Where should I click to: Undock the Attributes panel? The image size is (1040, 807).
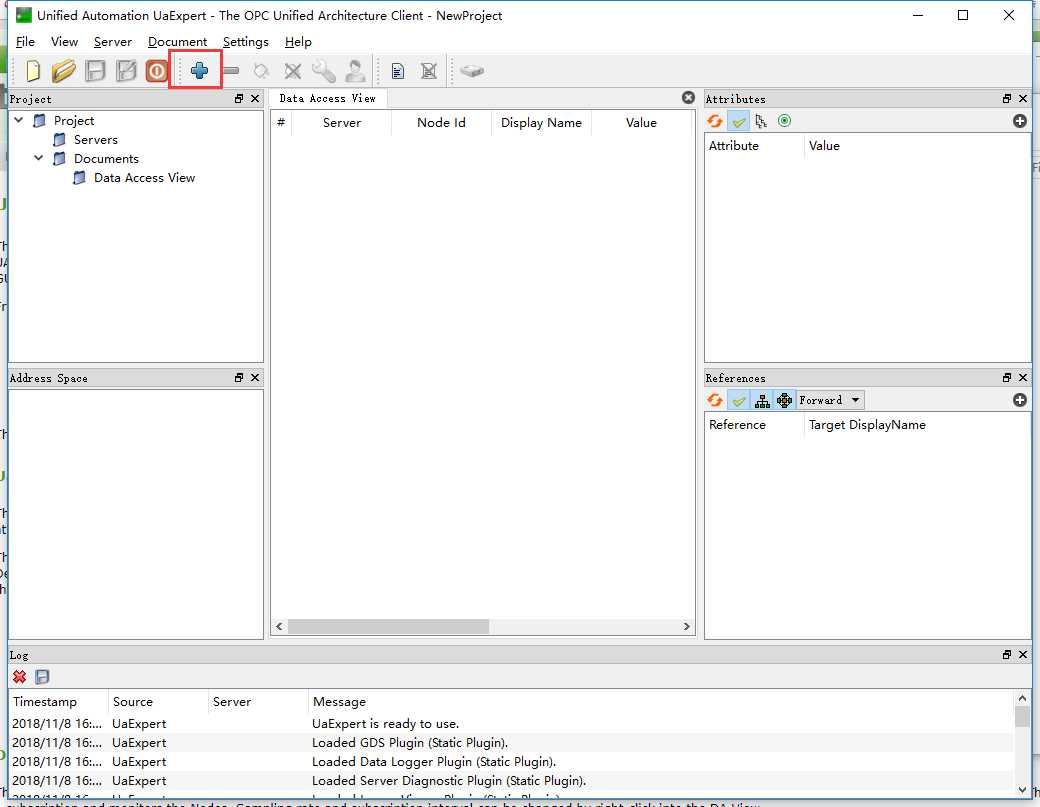pyautogui.click(x=1007, y=99)
